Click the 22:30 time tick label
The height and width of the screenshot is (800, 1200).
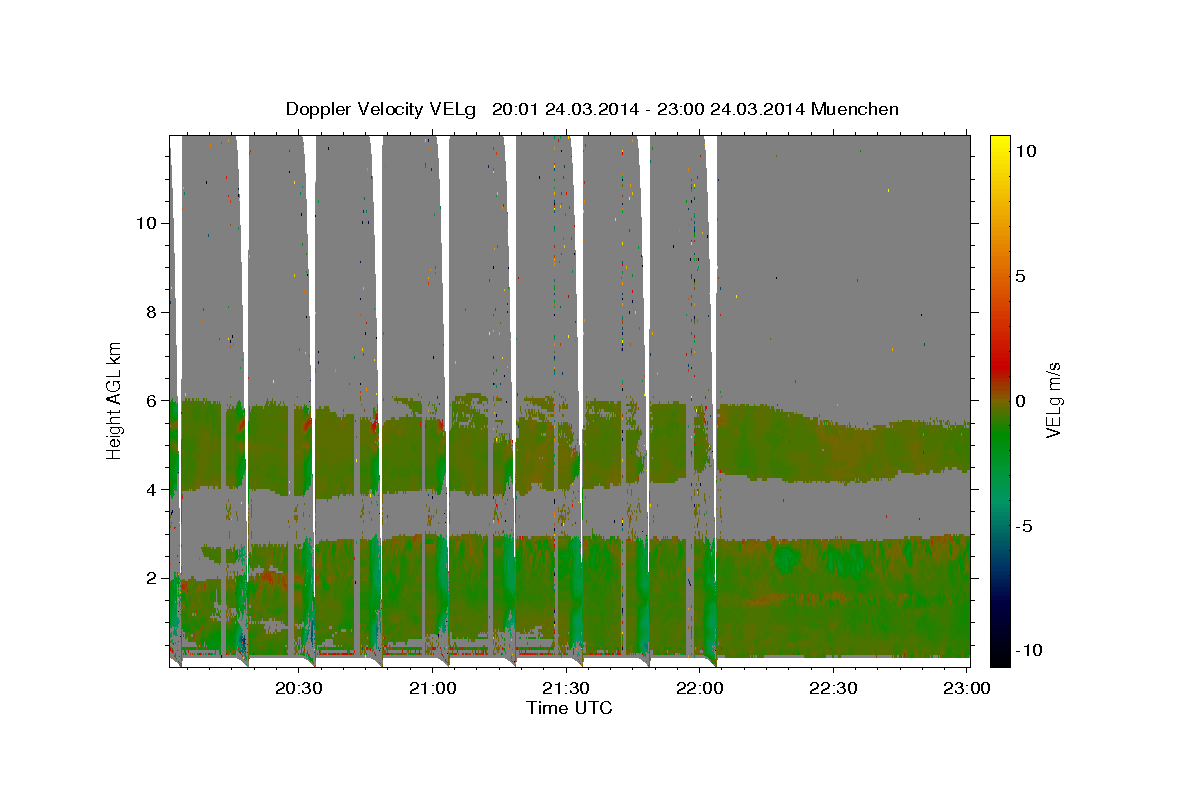(834, 688)
